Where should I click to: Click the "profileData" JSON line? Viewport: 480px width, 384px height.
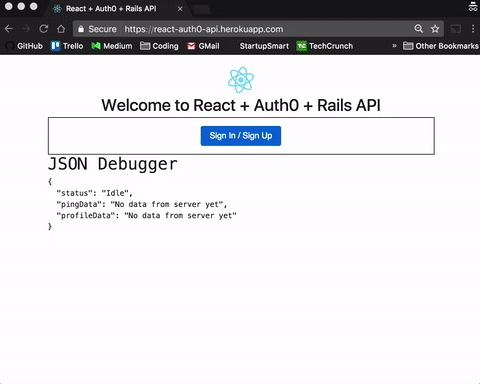pos(146,216)
